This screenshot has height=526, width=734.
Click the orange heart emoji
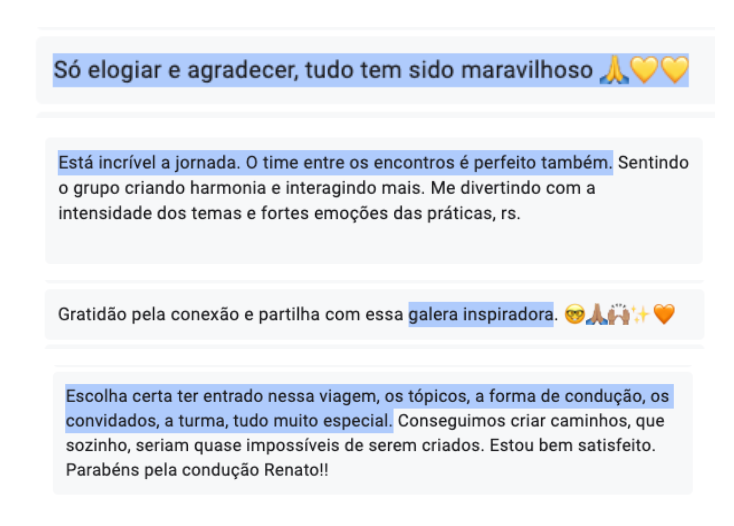tap(664, 316)
